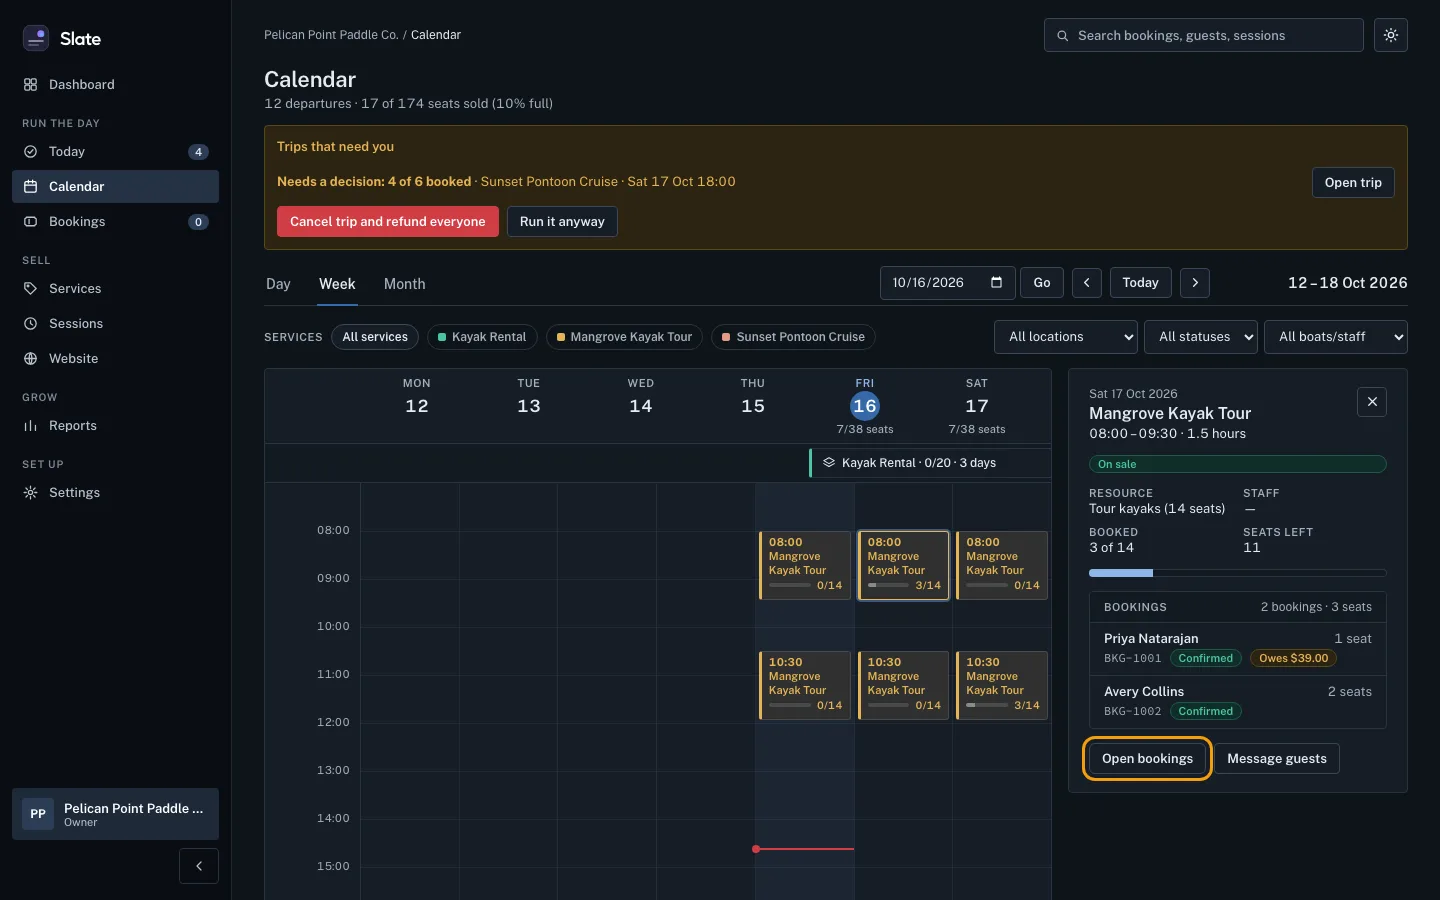Image resolution: width=1440 pixels, height=900 pixels.
Task: Open Website section in sidebar
Action: (x=115, y=359)
